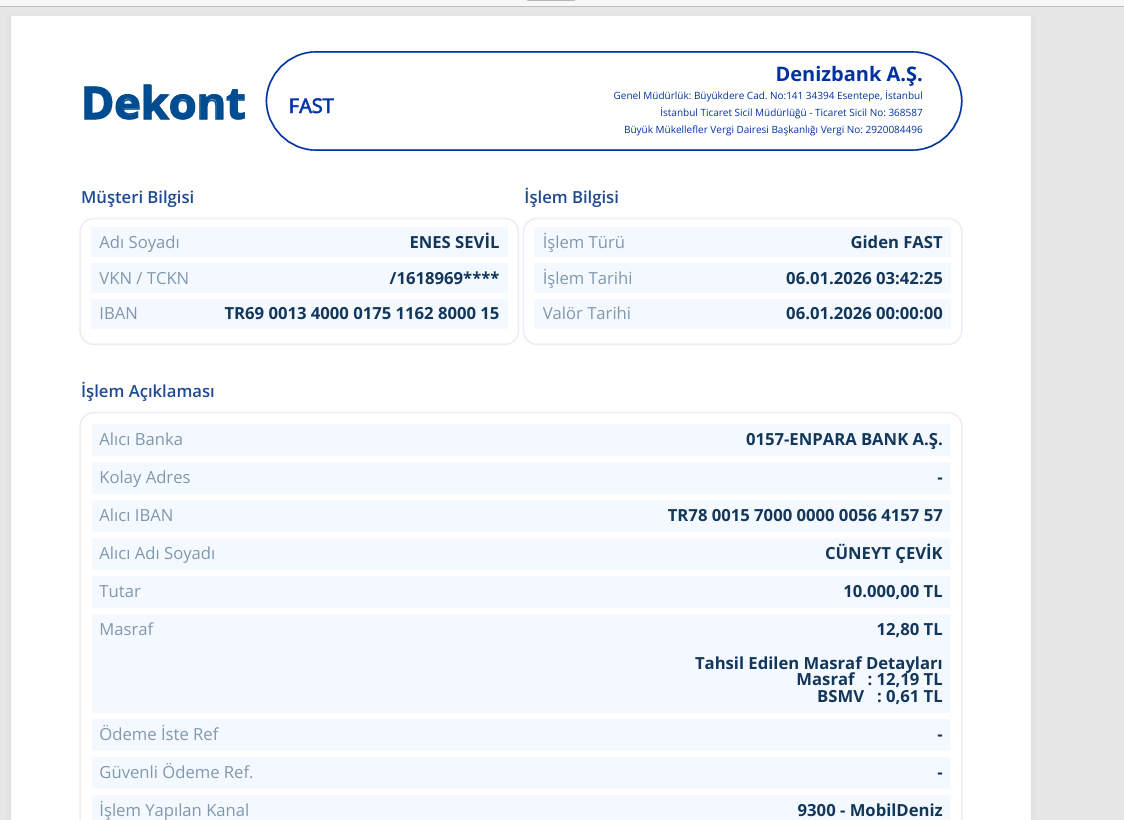Click the Valör Tarihi date value

pos(864,313)
